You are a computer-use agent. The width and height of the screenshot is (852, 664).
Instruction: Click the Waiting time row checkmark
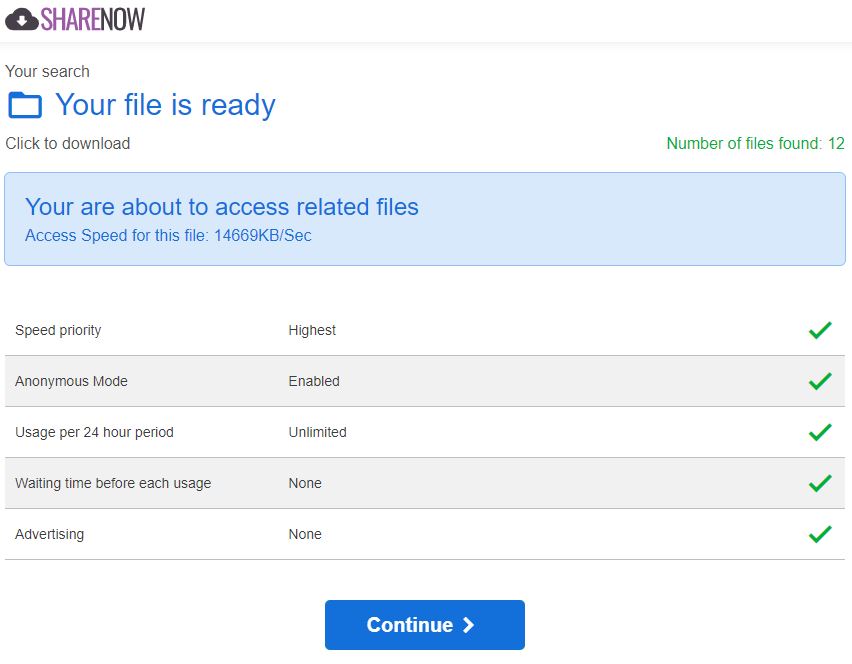pos(819,483)
